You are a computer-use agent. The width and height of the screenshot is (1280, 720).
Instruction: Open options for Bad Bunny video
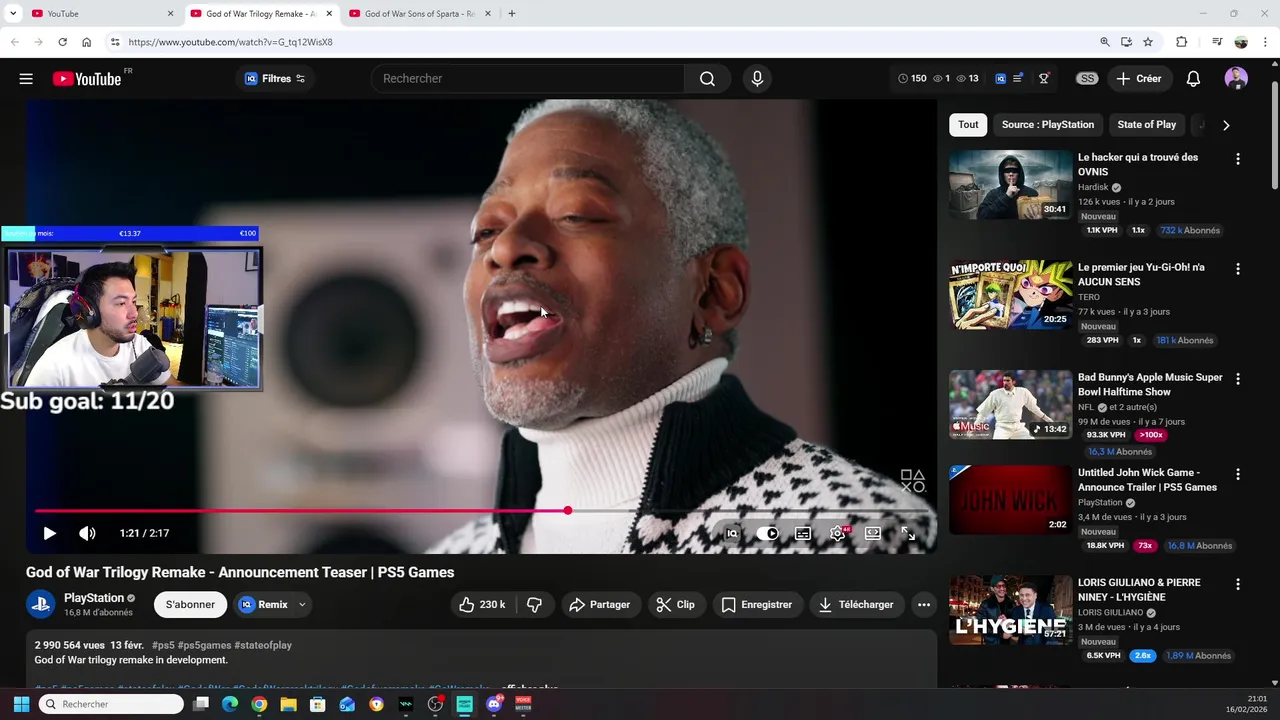(x=1238, y=379)
